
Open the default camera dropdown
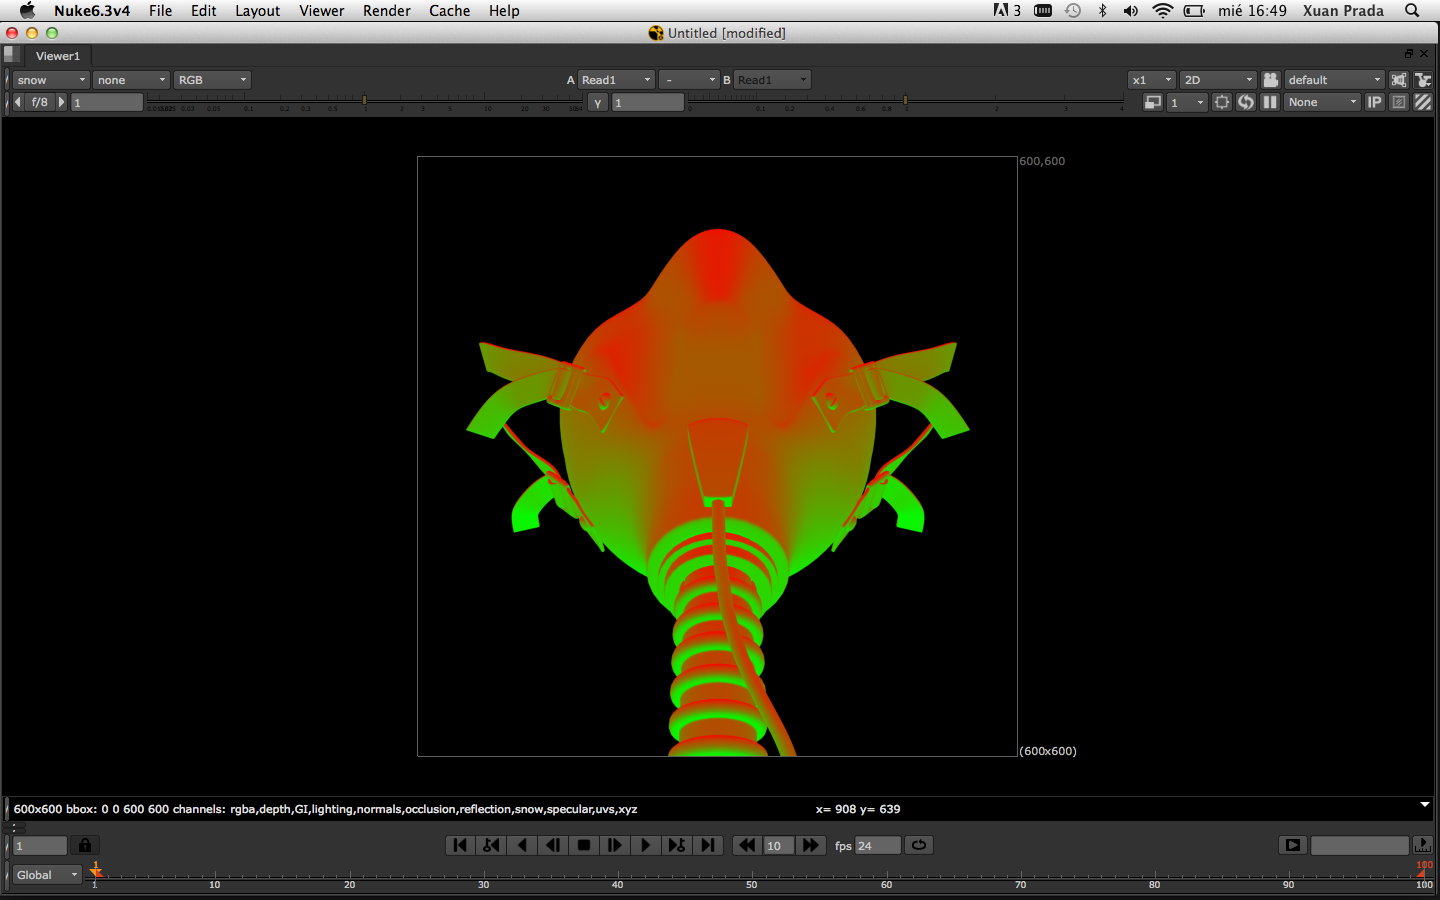(1334, 80)
